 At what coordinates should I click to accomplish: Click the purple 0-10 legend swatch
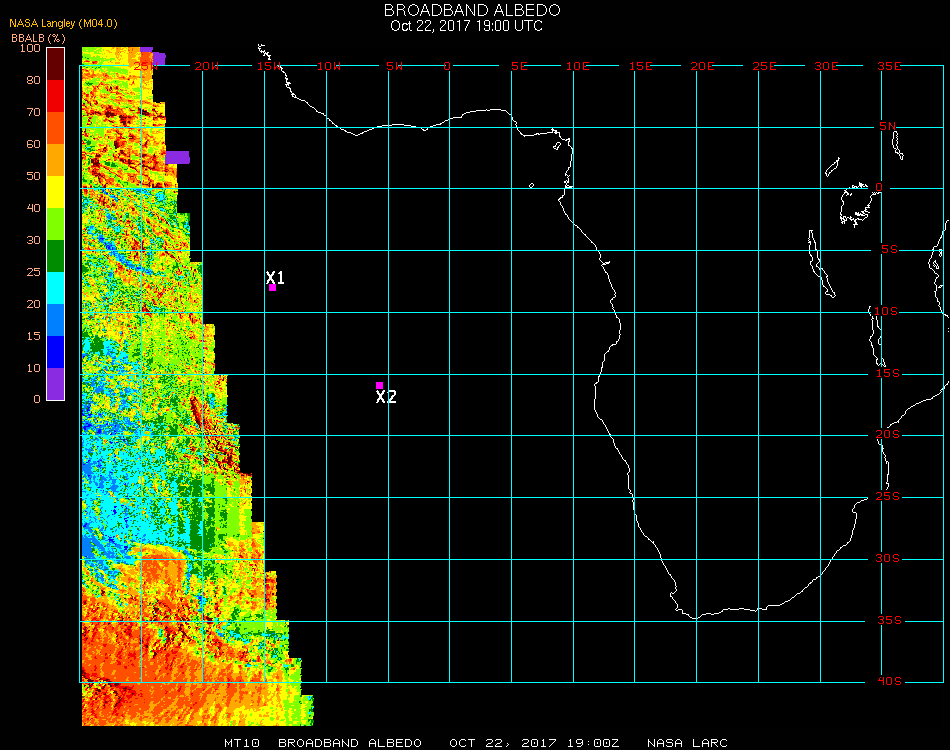pos(56,384)
